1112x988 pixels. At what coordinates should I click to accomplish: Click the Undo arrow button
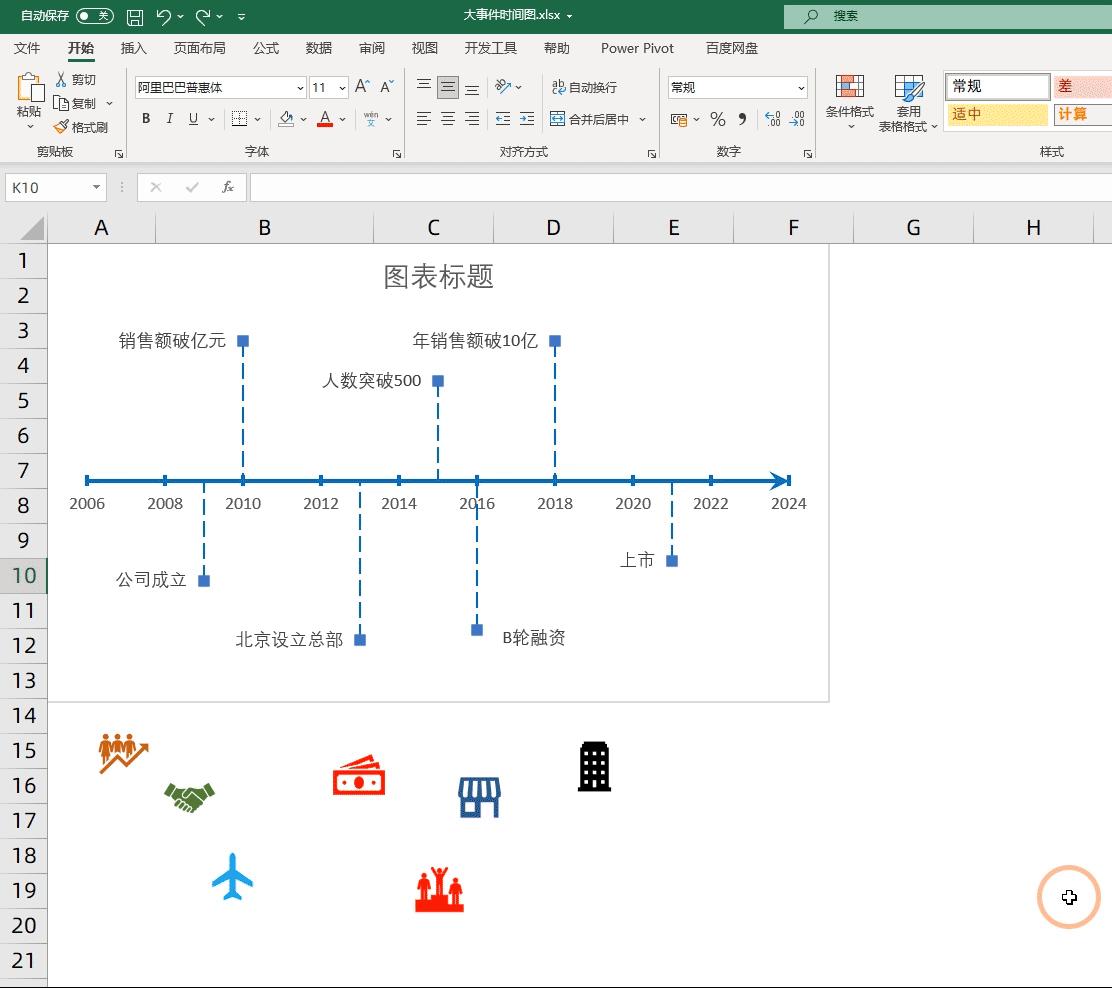pos(163,16)
